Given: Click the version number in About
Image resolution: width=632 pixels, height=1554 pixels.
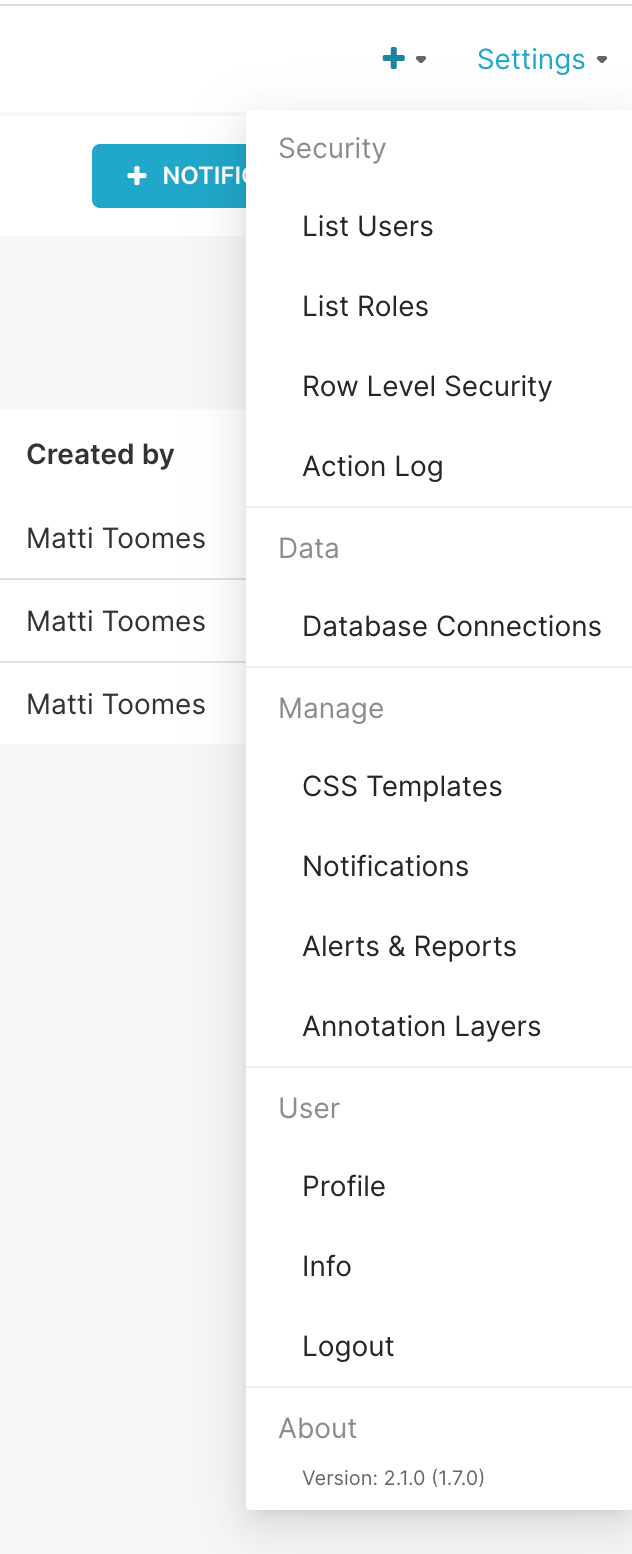Looking at the screenshot, I should tap(393, 1477).
